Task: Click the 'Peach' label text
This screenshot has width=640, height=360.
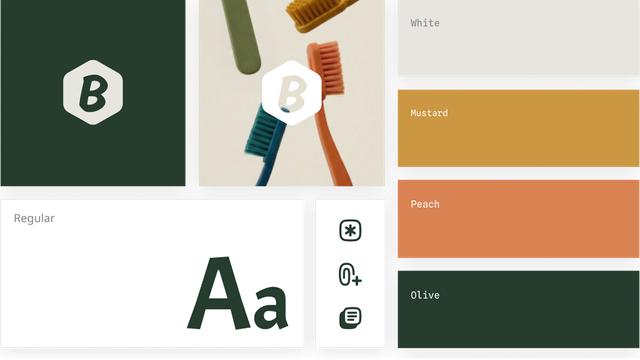Action: click(425, 204)
